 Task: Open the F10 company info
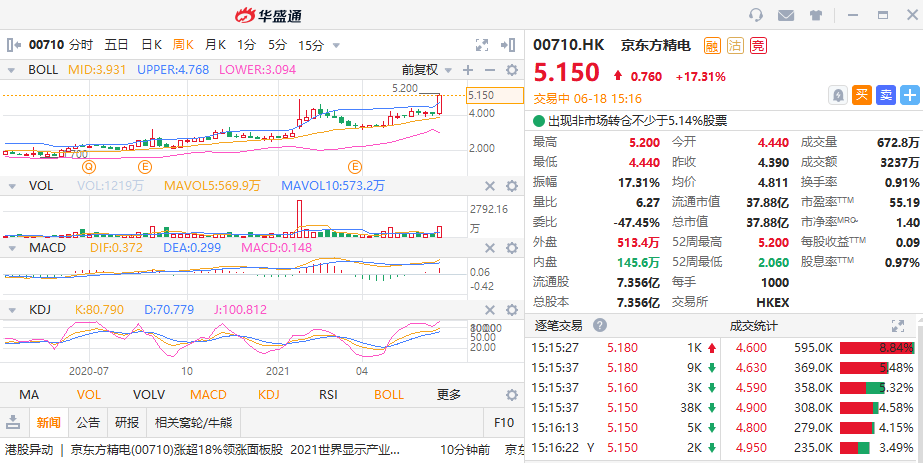point(504,422)
